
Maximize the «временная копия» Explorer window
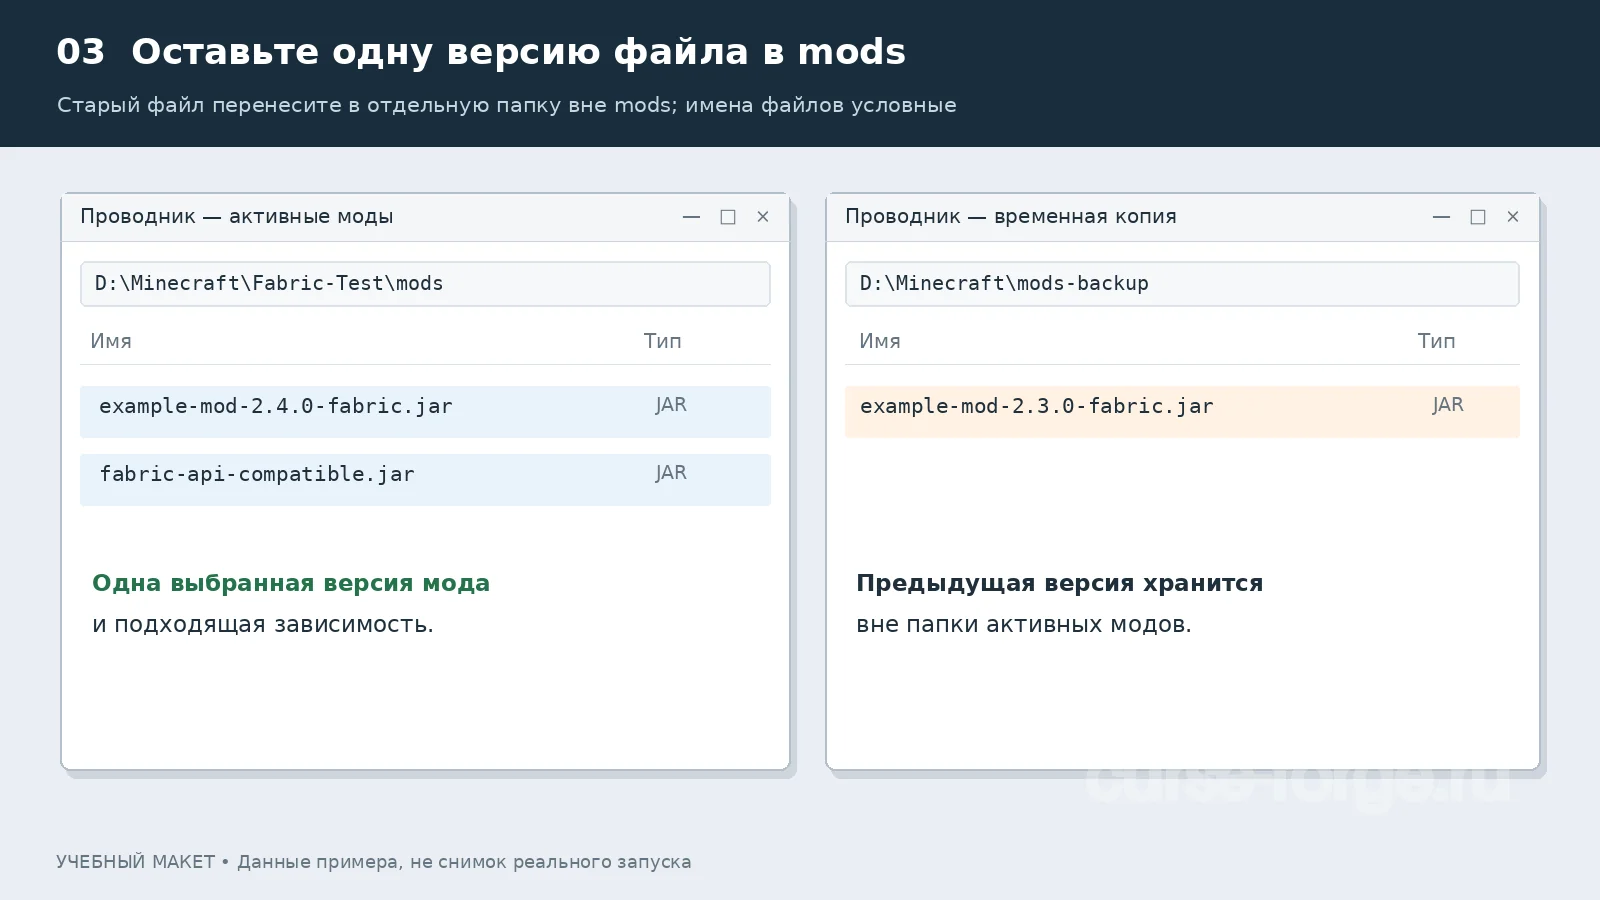[1478, 217]
